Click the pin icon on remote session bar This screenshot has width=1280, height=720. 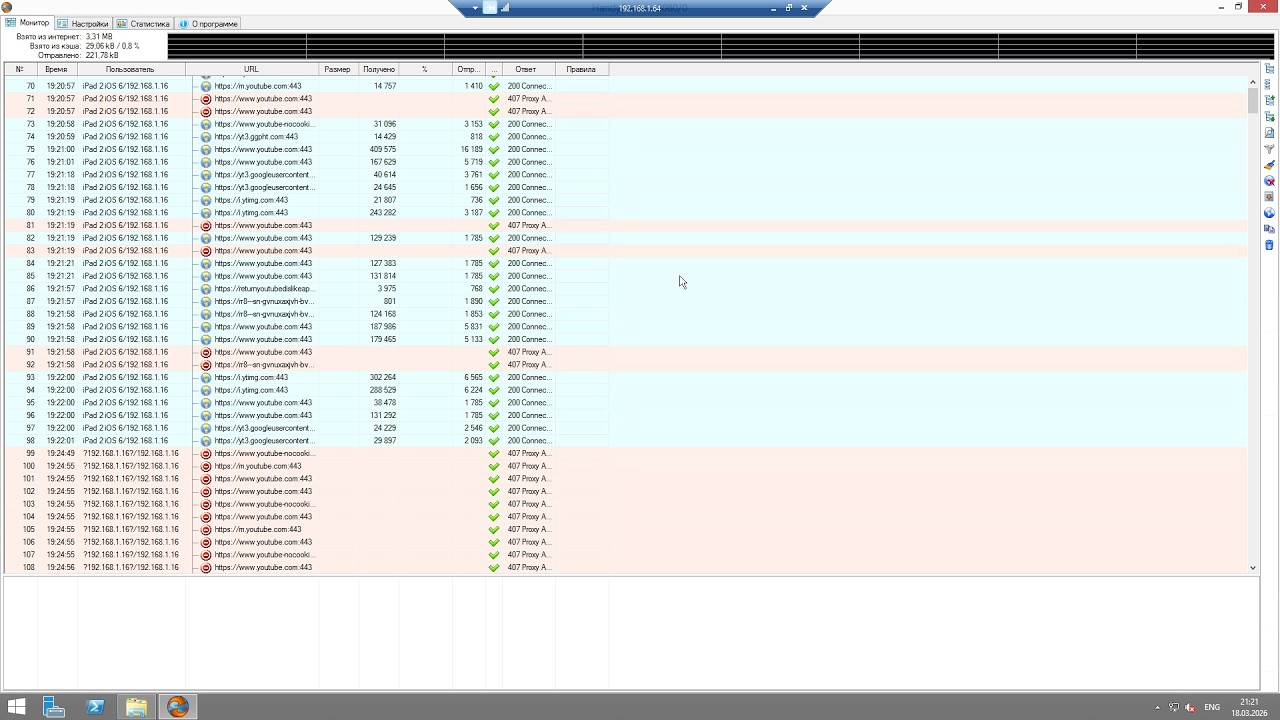click(x=490, y=8)
